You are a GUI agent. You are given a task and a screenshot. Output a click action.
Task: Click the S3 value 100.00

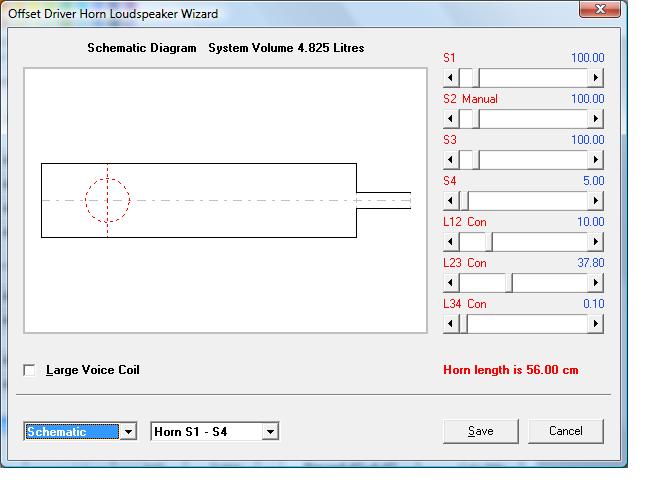588,140
